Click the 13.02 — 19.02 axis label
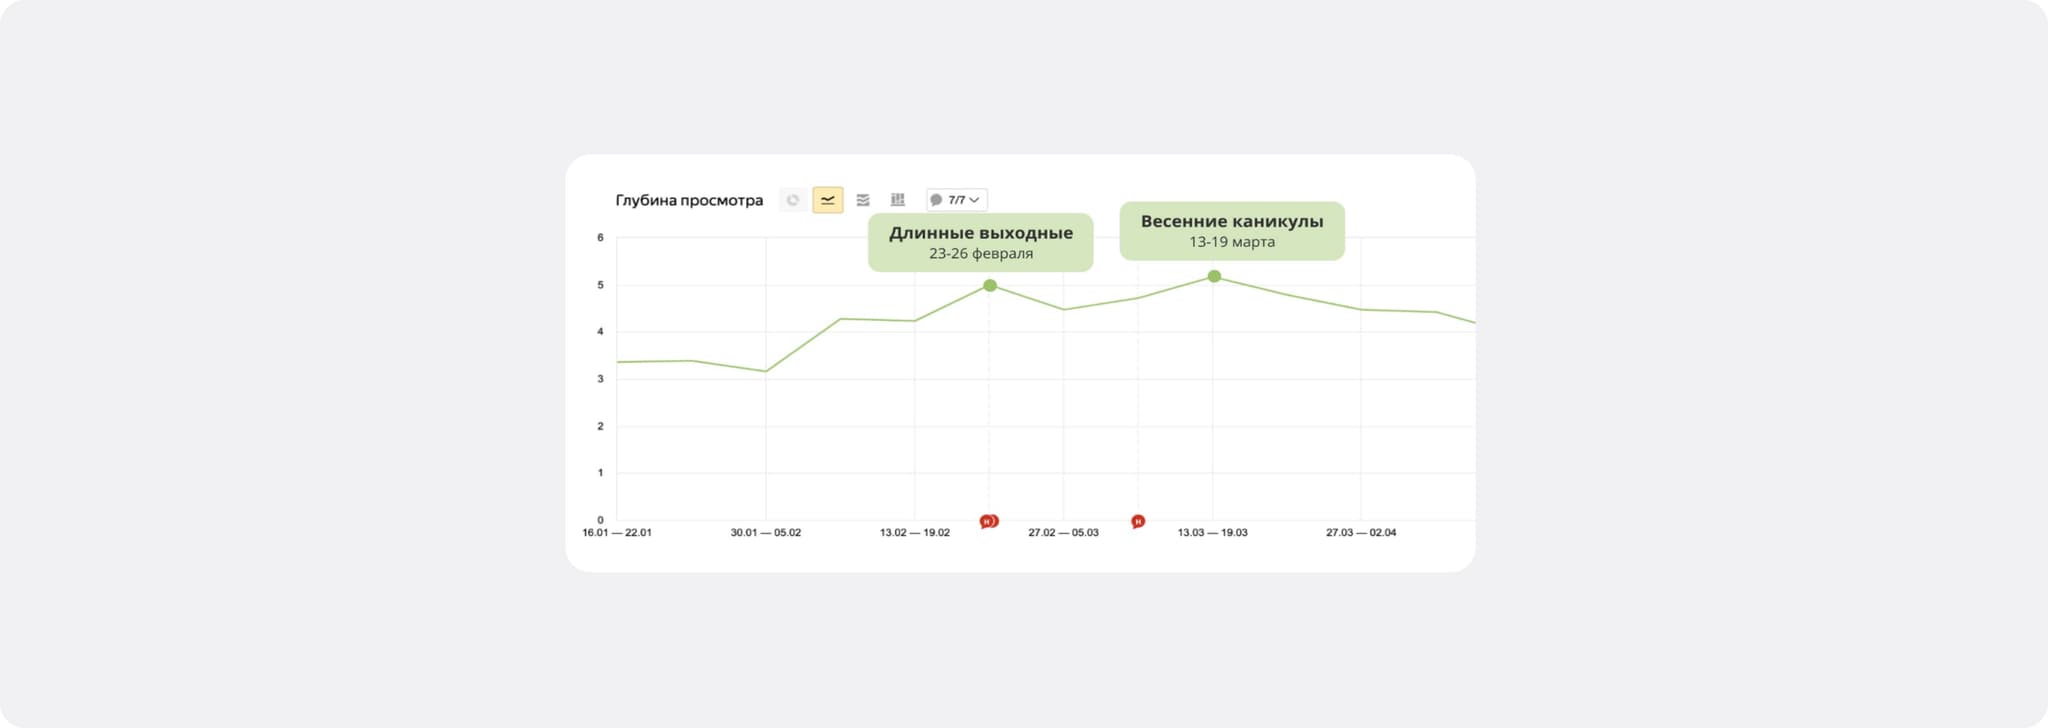This screenshot has width=2048, height=728. click(915, 533)
